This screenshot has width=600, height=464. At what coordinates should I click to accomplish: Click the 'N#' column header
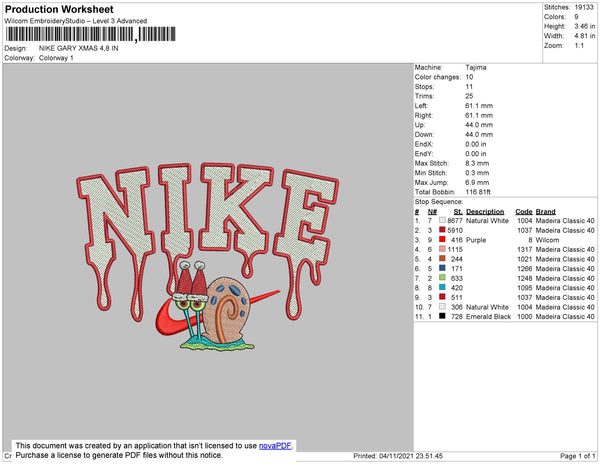(x=432, y=212)
